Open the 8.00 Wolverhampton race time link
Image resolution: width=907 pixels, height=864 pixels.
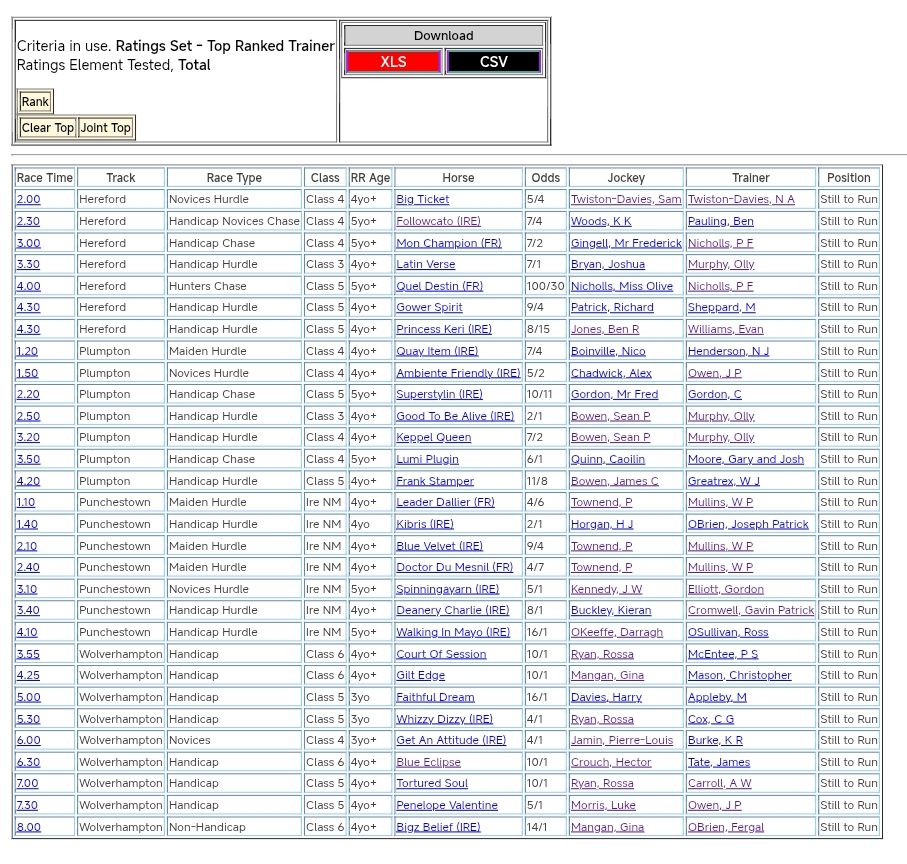(x=28, y=827)
